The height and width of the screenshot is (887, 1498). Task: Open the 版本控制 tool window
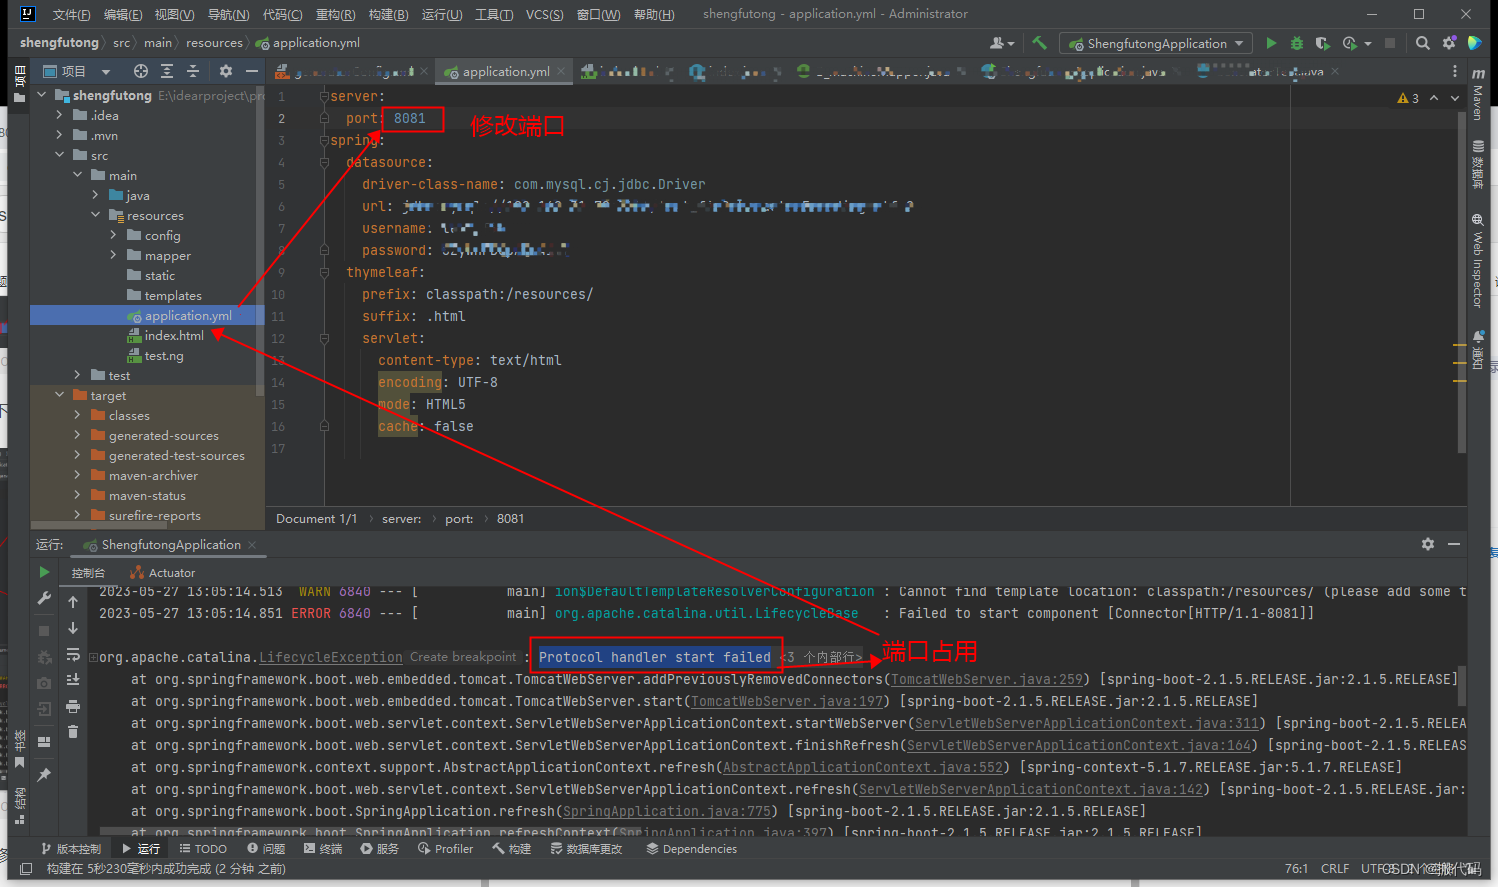pos(71,849)
